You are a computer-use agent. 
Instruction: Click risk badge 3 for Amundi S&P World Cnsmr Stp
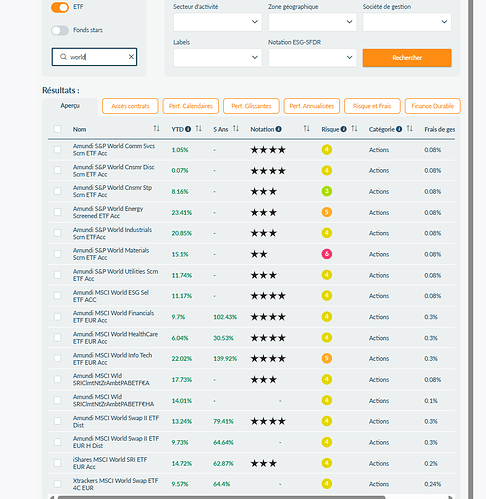coord(327,191)
